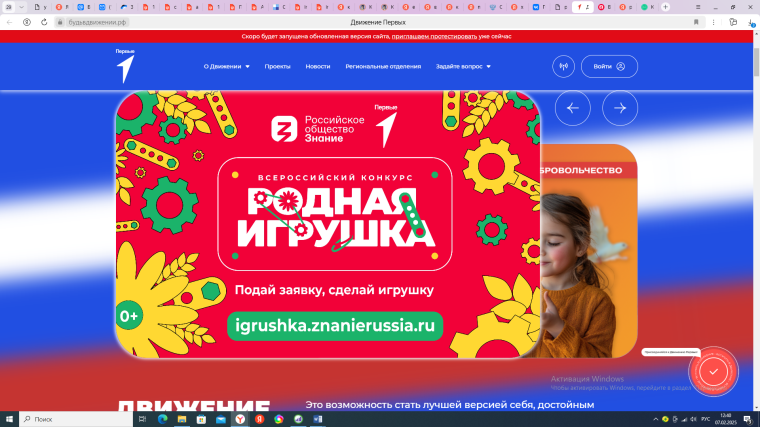Open the browser hamburger menu
Viewport: 760px width, 427px height.
[x=698, y=7]
